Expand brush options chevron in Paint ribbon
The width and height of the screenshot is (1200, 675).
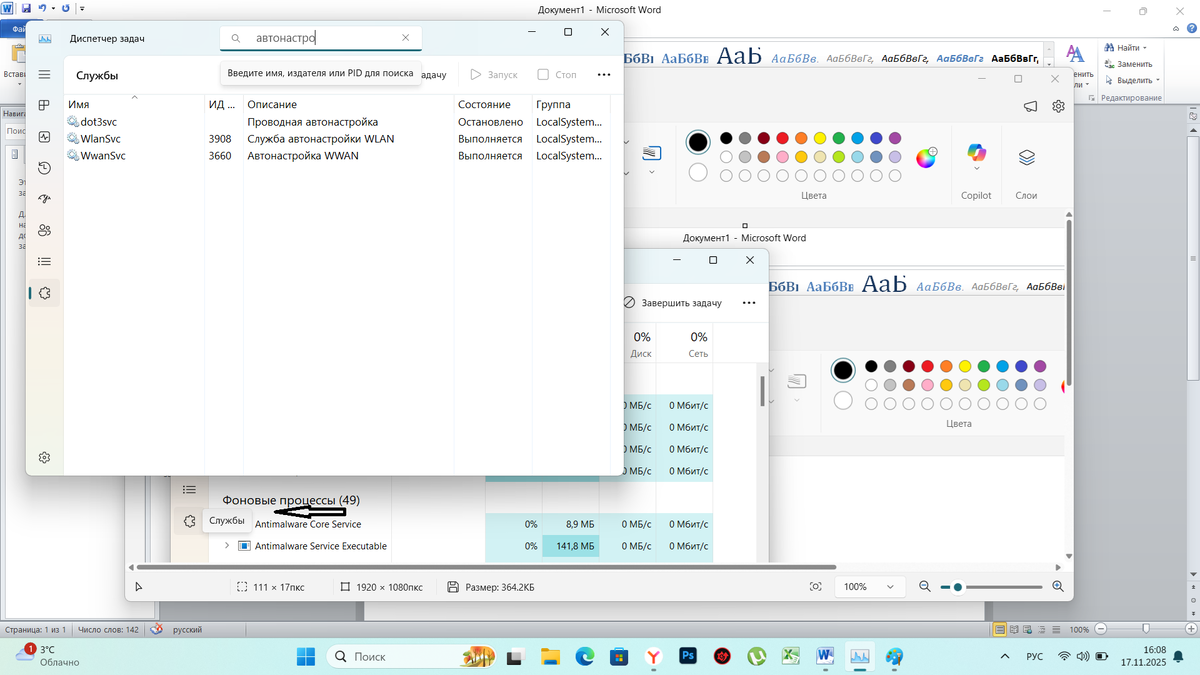click(x=652, y=171)
